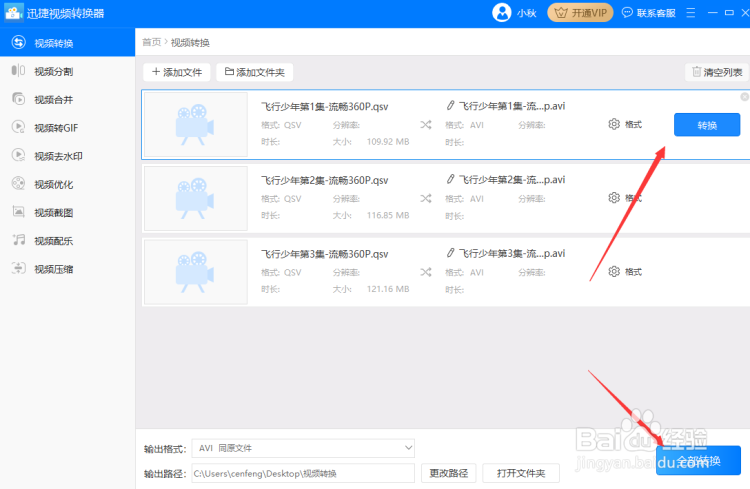Click the 更改路径 button
Viewport: 750px width, 489px height.
[x=448, y=473]
